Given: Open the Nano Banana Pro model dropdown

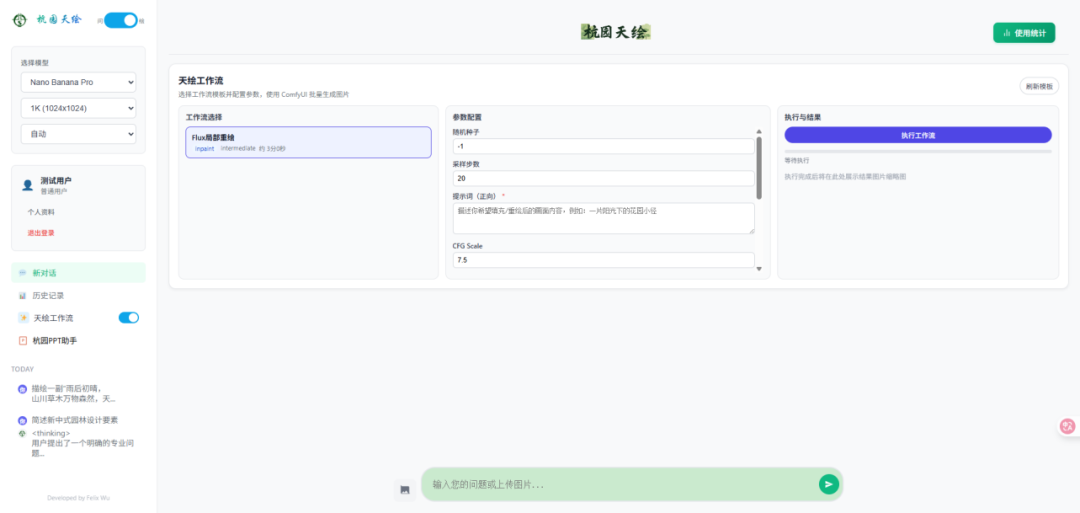Looking at the screenshot, I should [x=78, y=82].
